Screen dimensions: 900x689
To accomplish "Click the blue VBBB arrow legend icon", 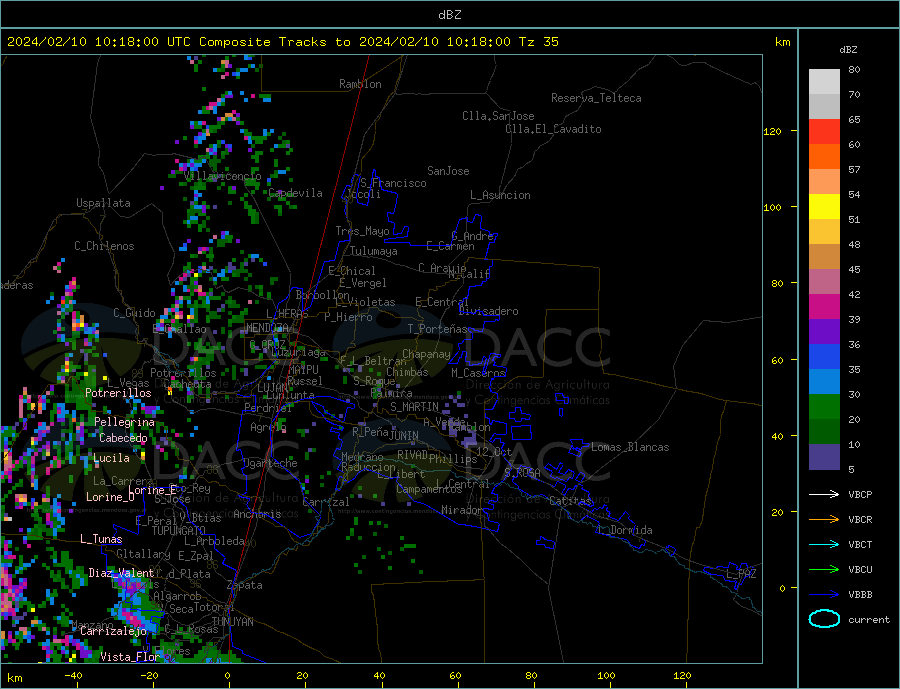I will (824, 595).
